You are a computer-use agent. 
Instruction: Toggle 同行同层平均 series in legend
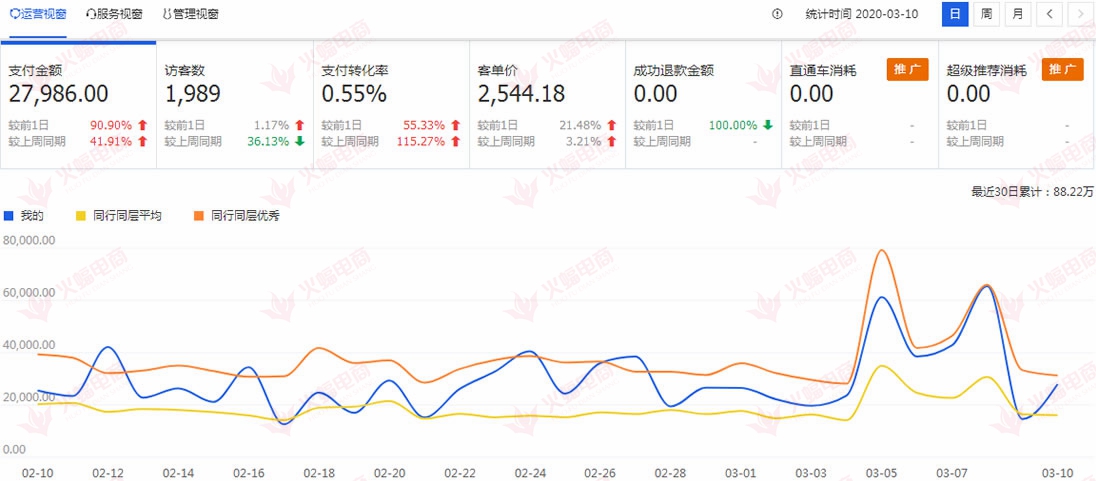[119, 216]
